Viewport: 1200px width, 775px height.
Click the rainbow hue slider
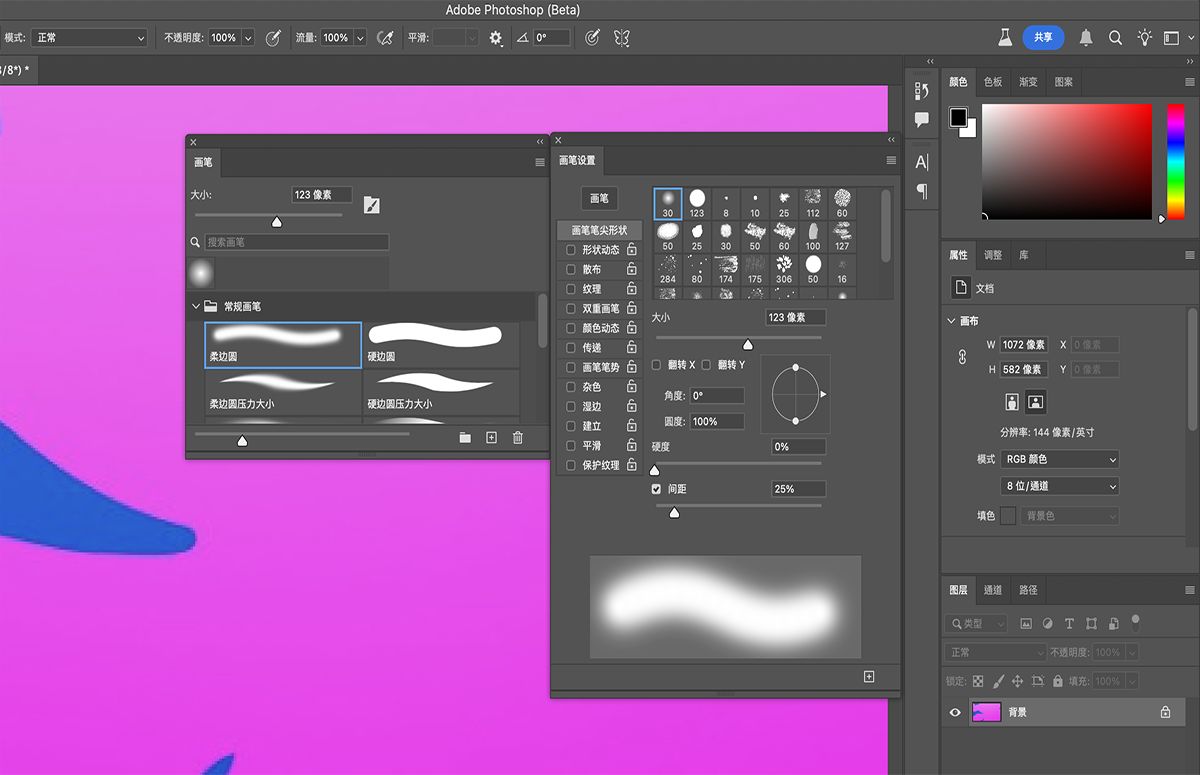(x=1176, y=160)
